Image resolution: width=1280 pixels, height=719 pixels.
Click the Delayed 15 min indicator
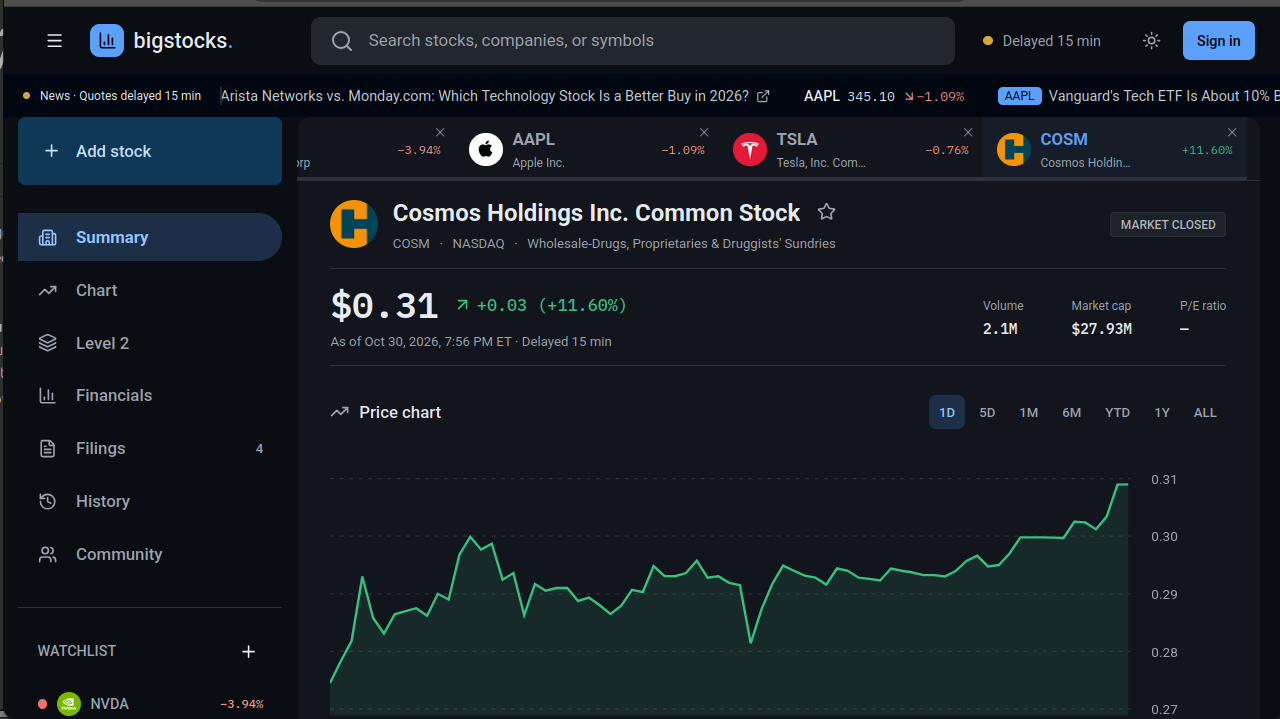point(1042,41)
